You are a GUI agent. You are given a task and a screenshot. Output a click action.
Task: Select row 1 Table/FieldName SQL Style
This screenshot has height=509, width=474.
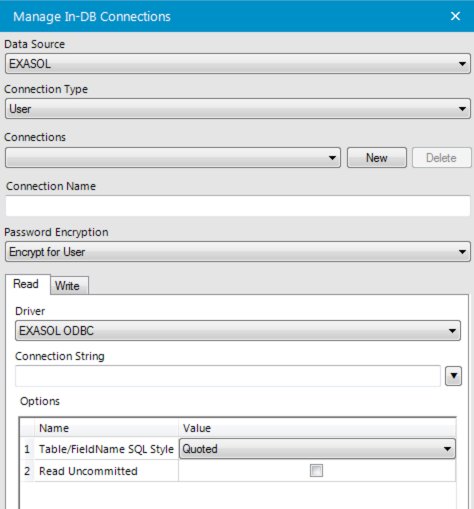(106, 449)
